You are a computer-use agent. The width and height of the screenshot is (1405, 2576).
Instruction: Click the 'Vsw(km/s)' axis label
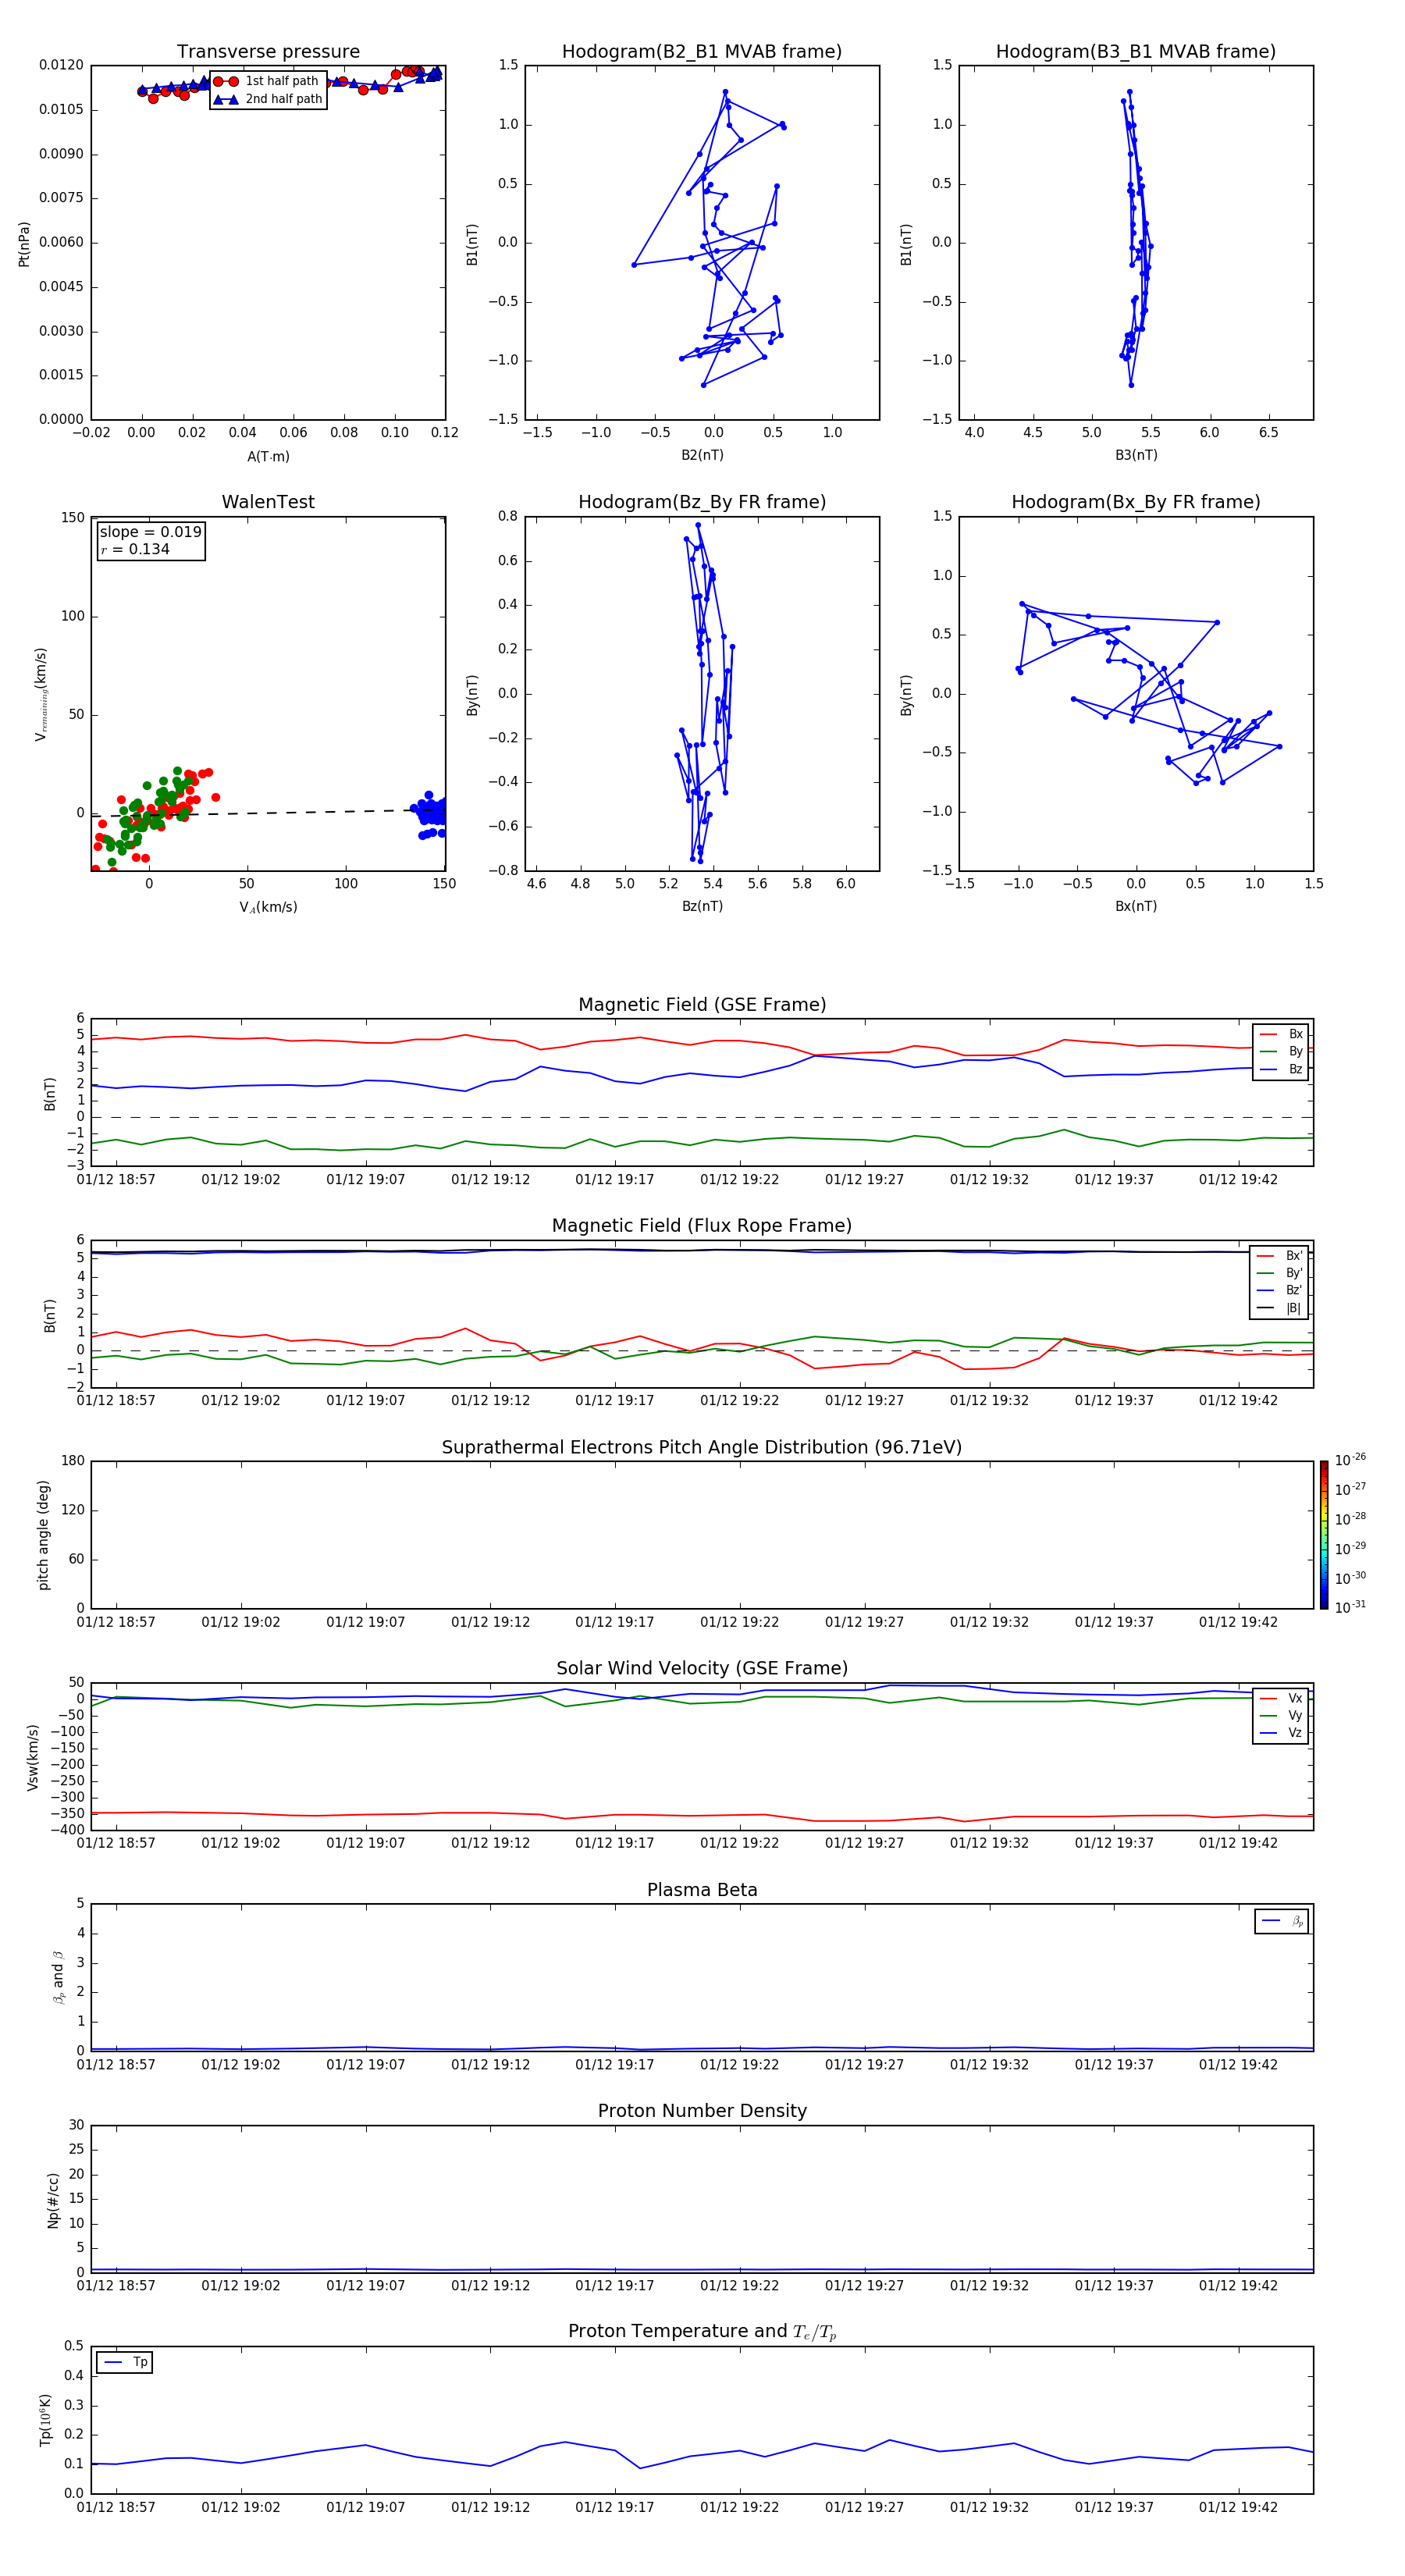pyautogui.click(x=33, y=1757)
